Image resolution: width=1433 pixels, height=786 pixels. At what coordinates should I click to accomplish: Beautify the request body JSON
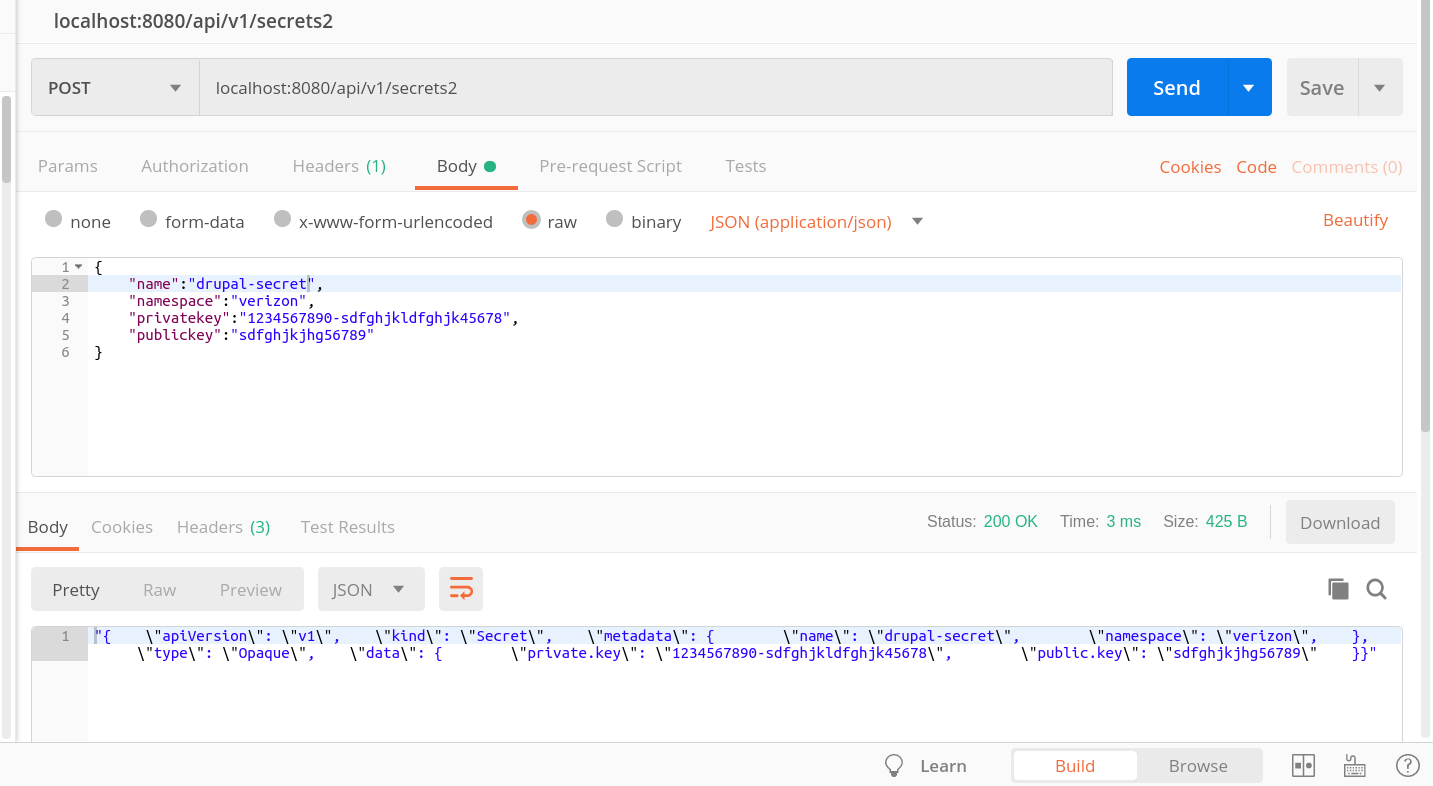pyautogui.click(x=1355, y=220)
